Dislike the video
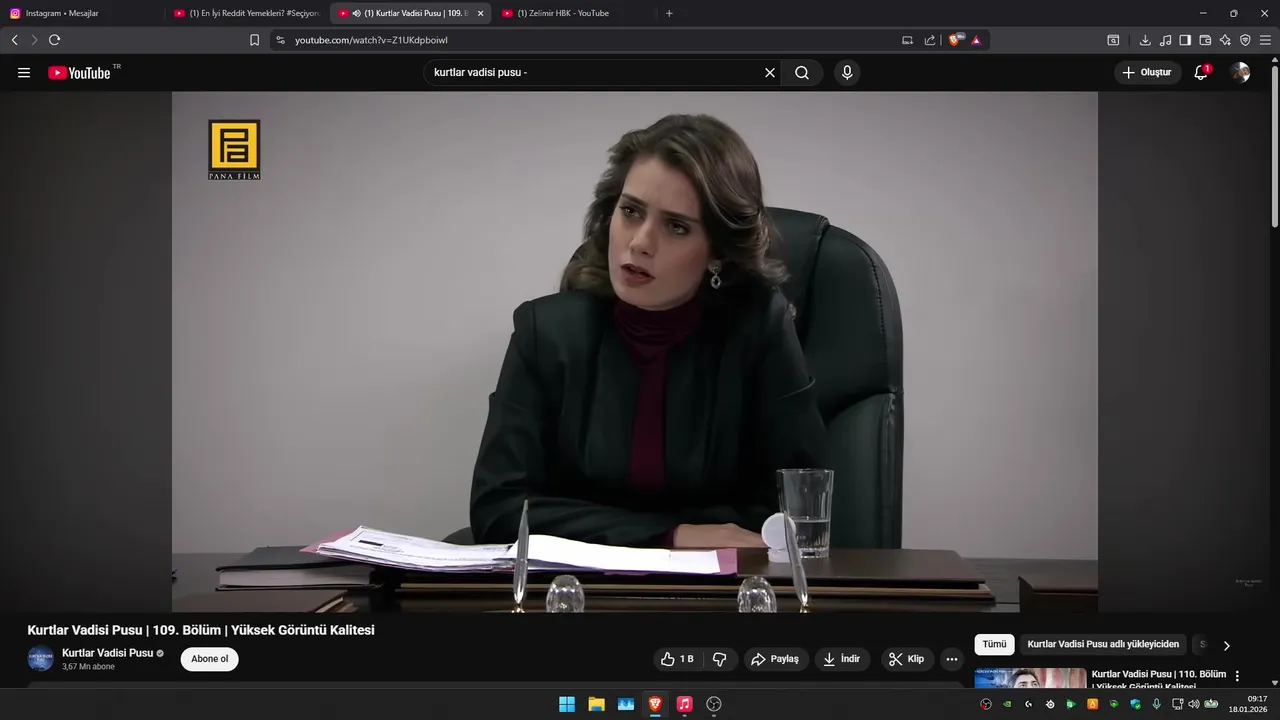The image size is (1280, 720). click(x=719, y=659)
